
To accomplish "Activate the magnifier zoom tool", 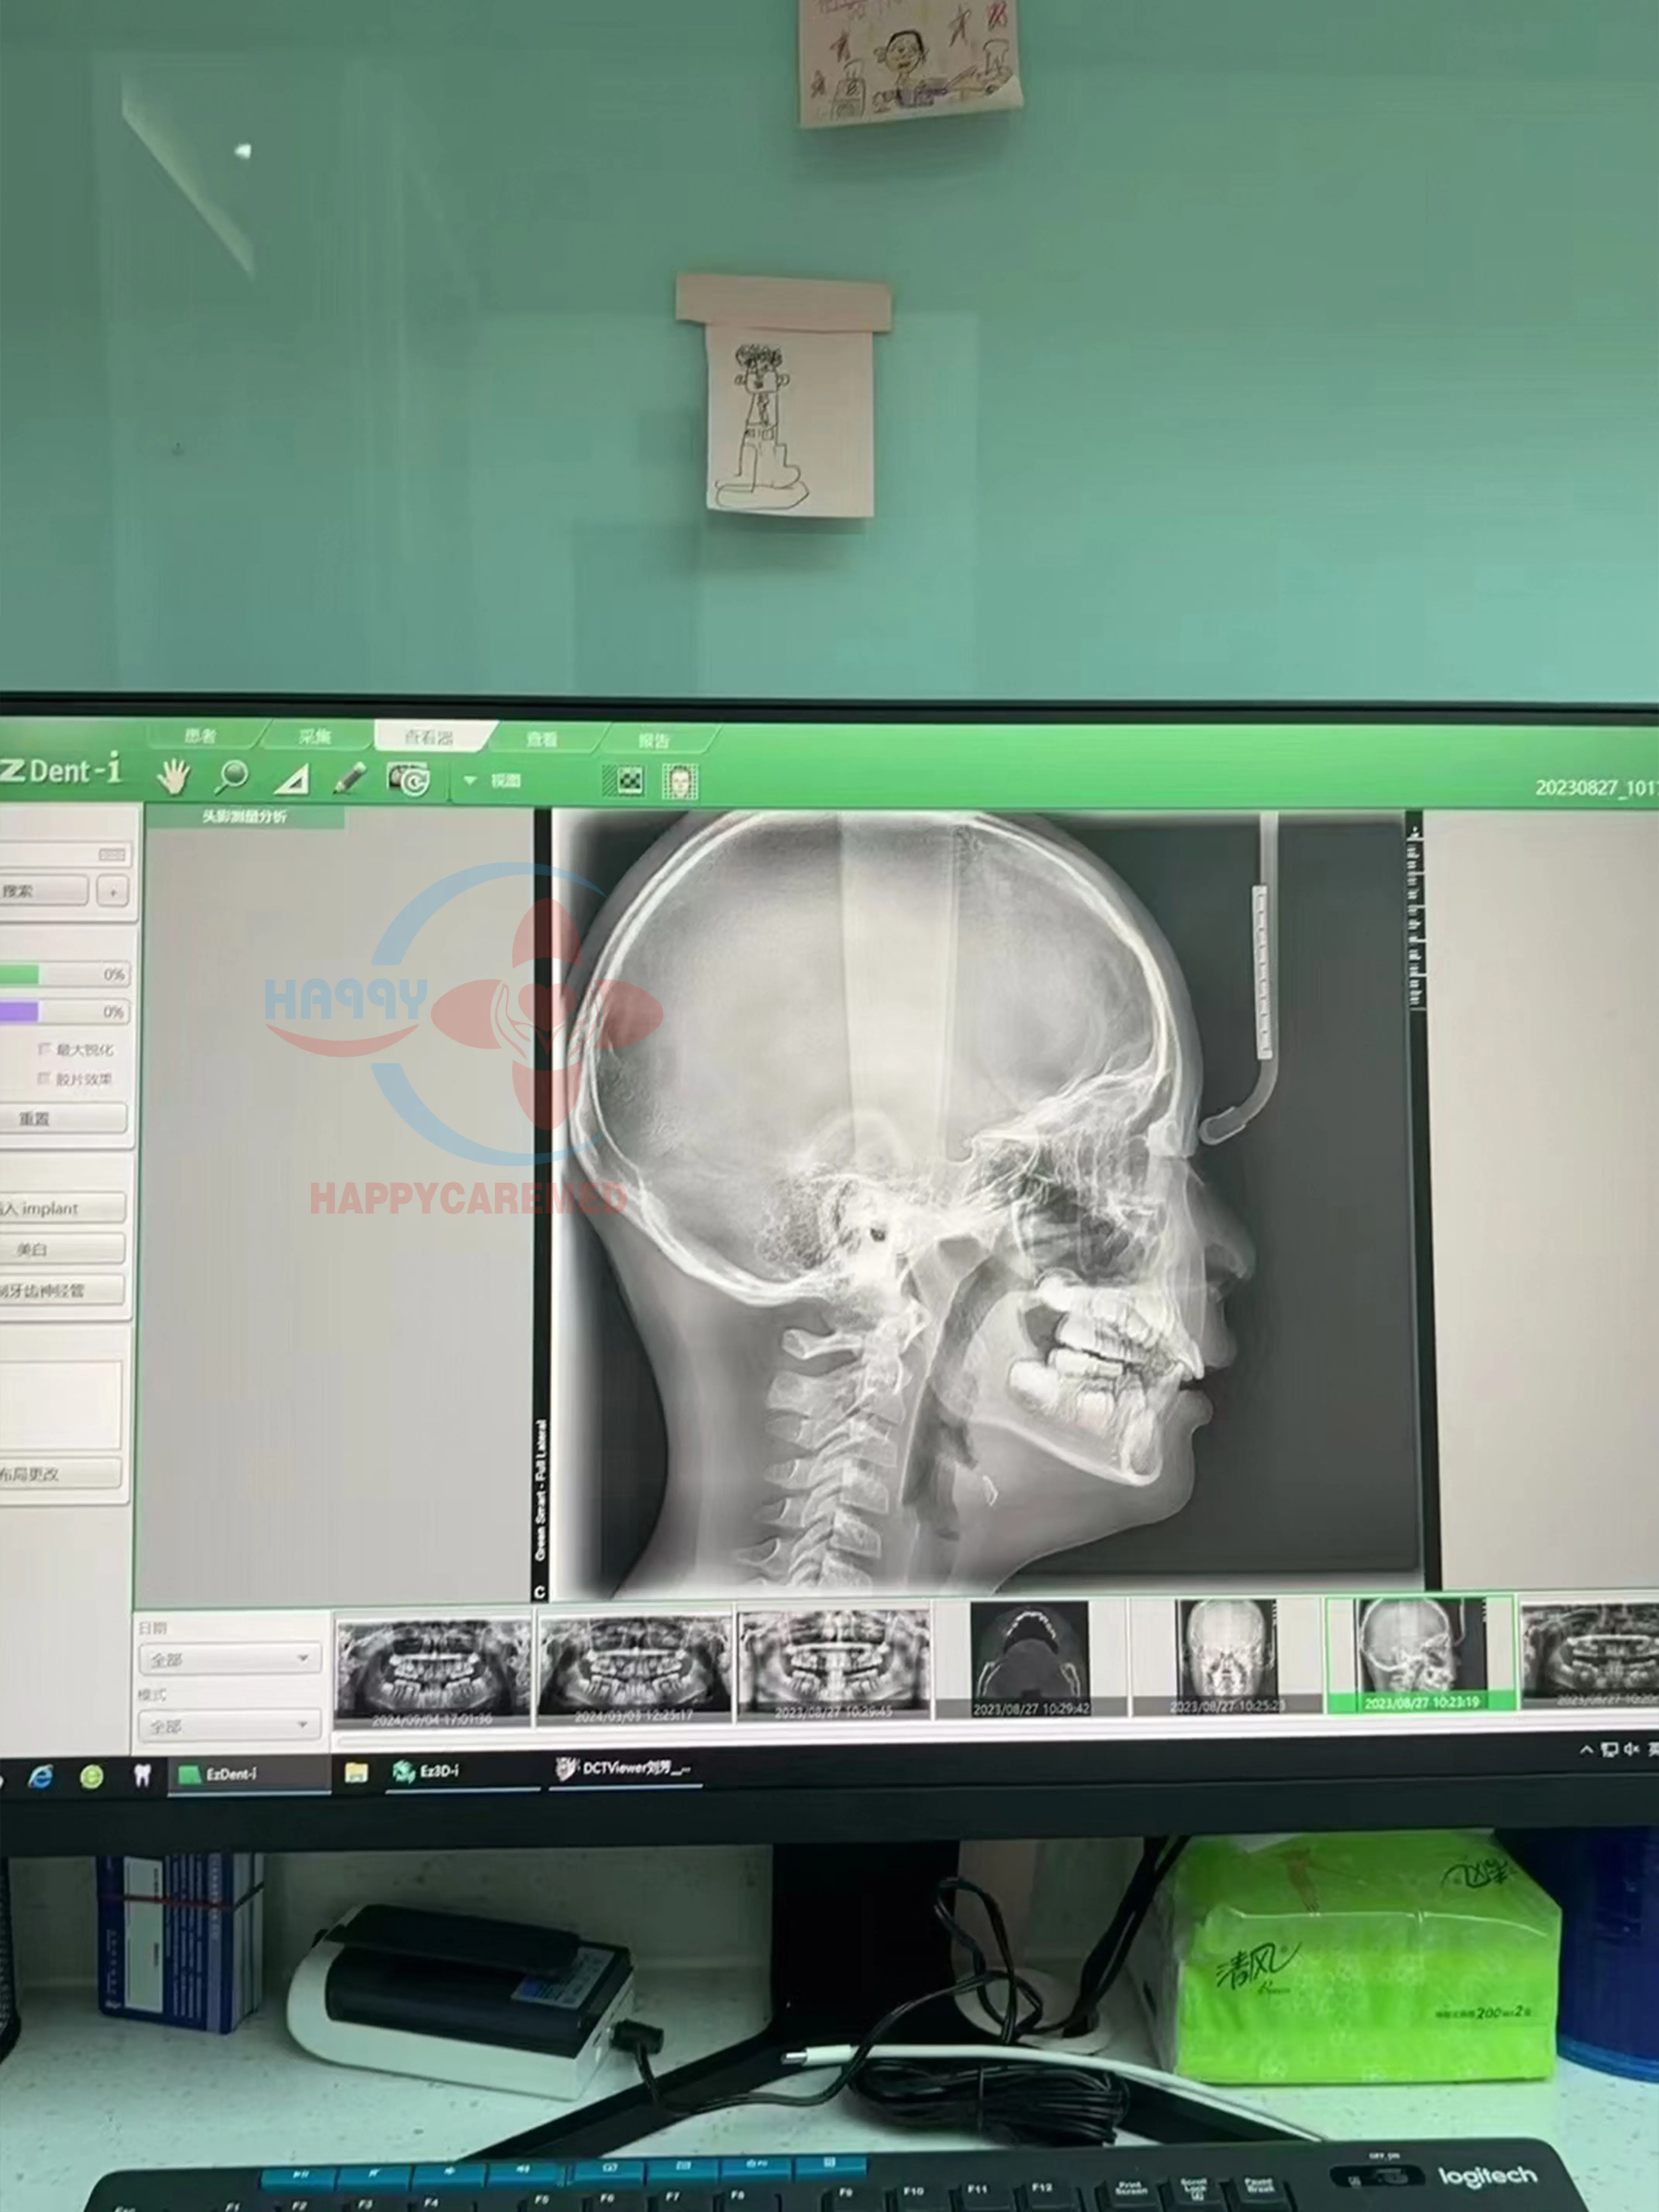I will point(232,776).
